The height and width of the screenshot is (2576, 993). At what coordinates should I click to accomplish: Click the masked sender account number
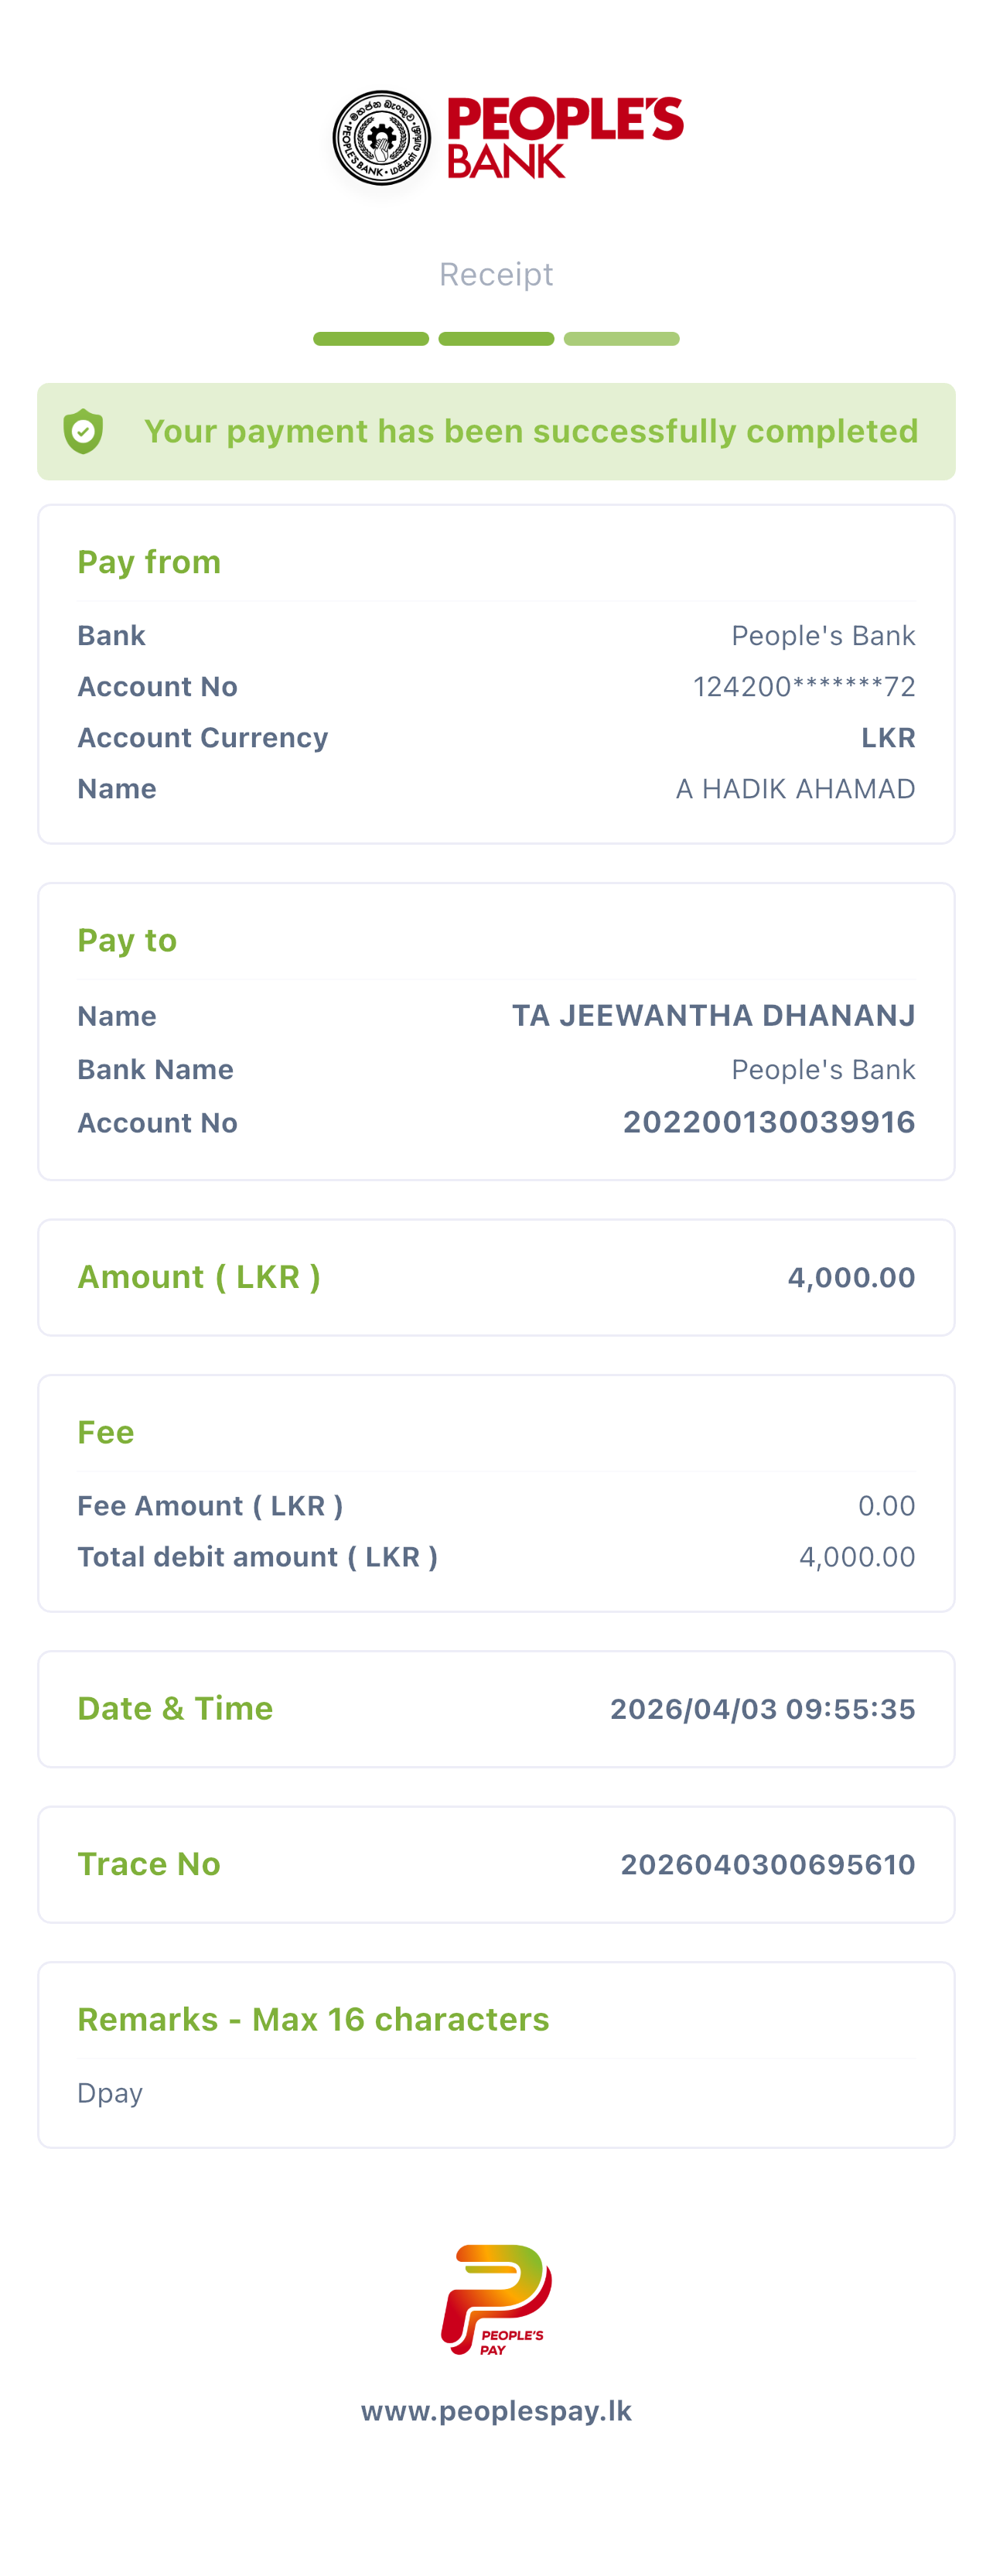click(803, 687)
